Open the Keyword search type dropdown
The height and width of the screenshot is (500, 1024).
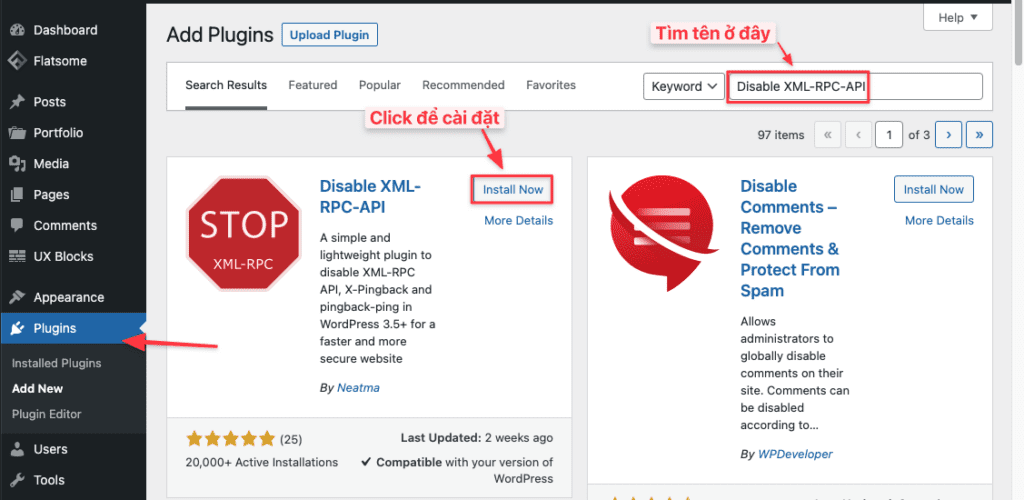coord(684,86)
